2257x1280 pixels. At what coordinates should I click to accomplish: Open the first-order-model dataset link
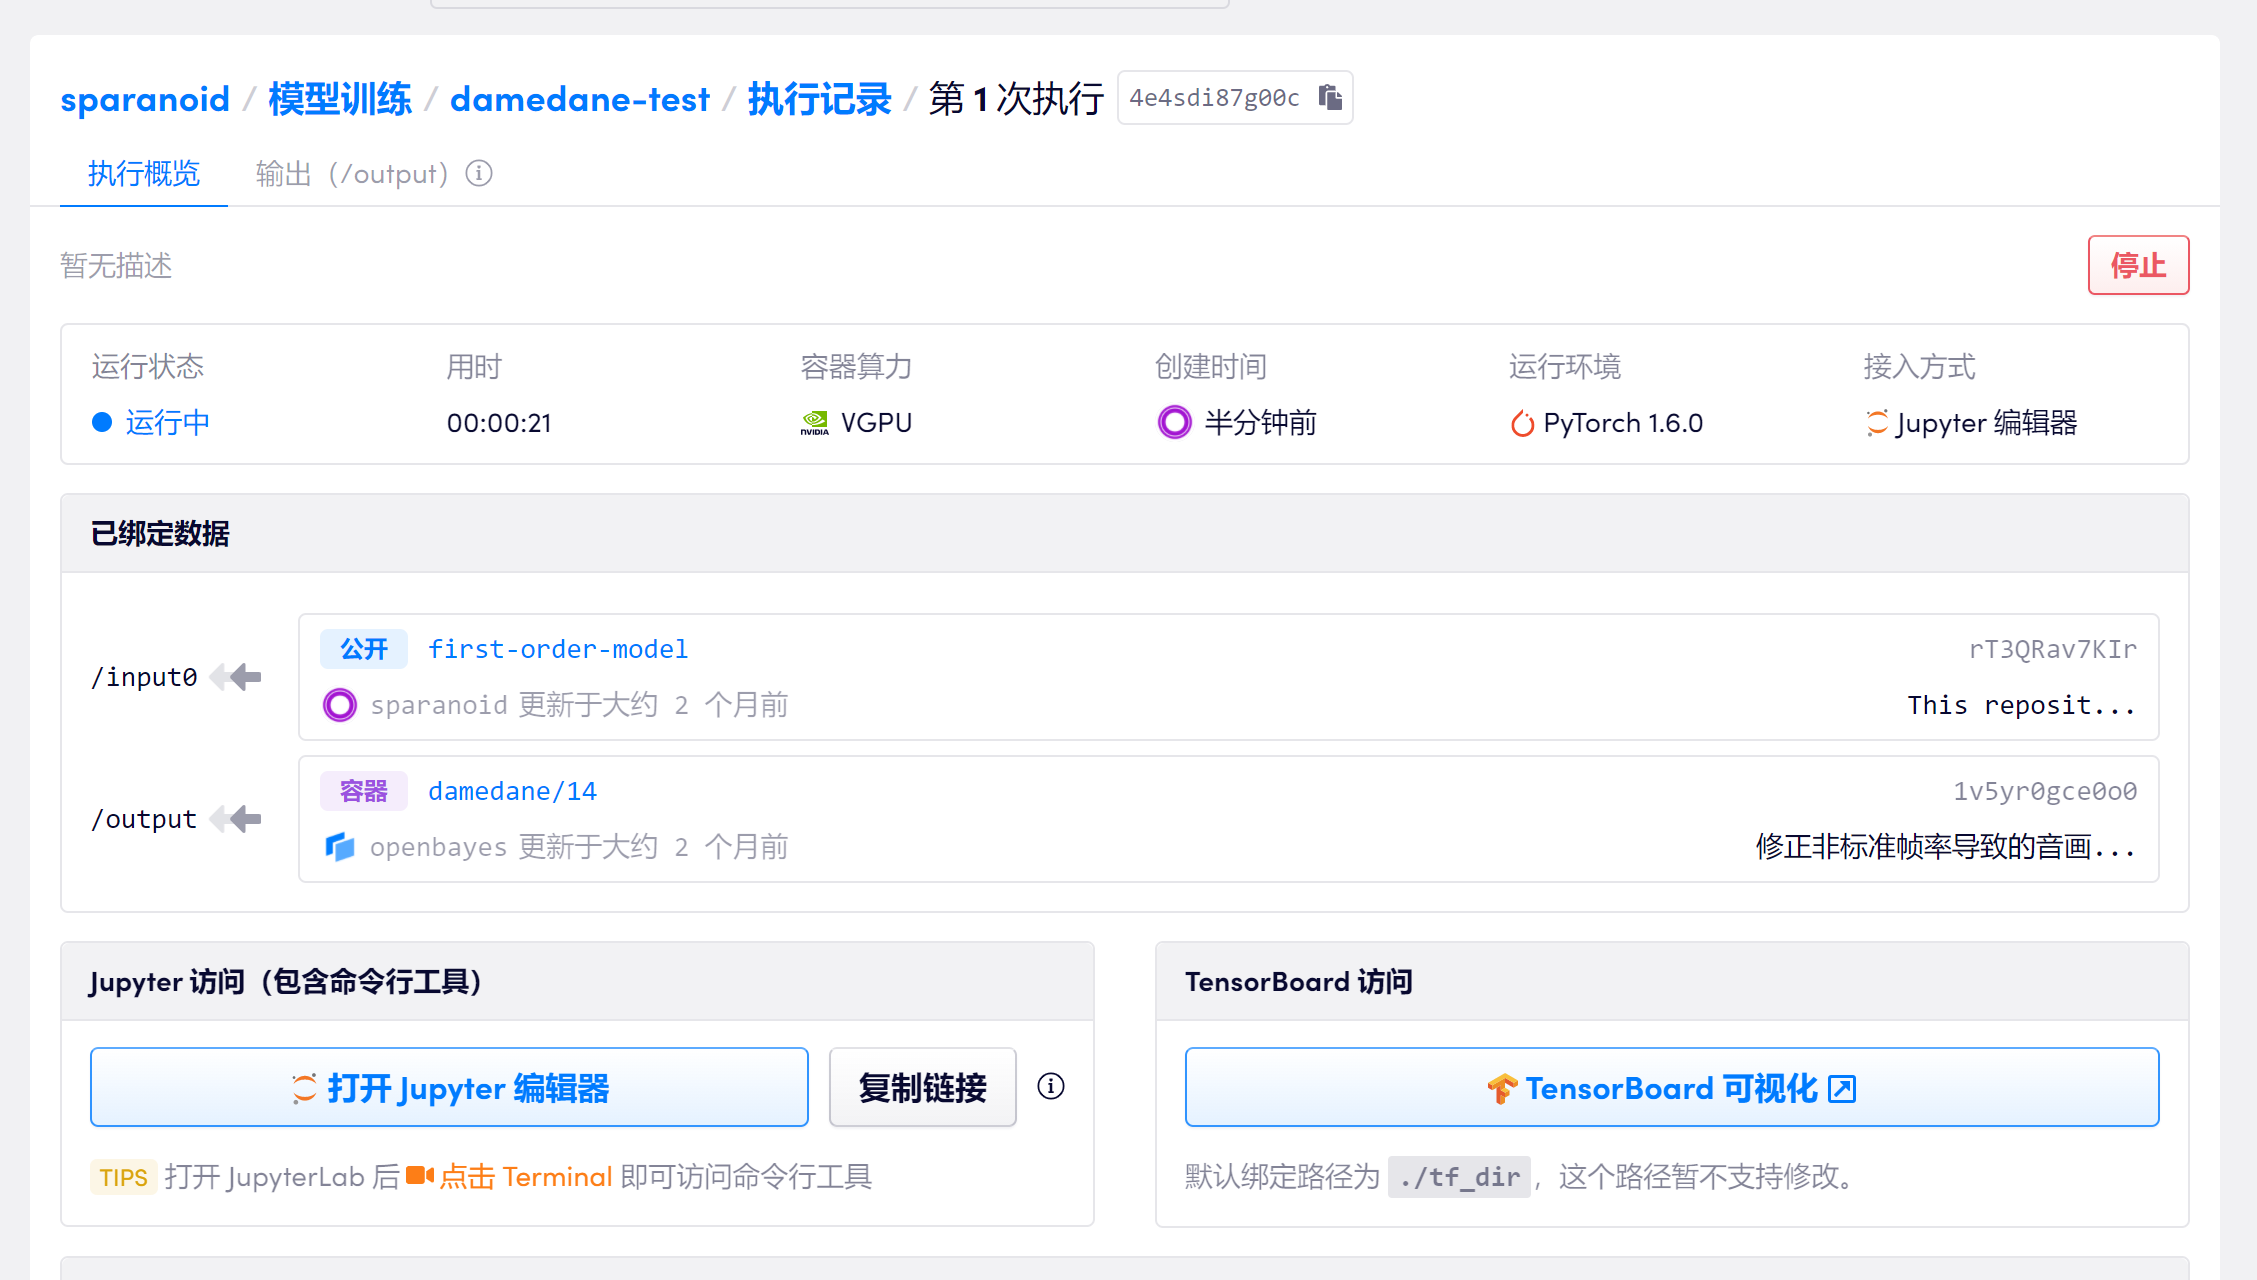(x=558, y=649)
